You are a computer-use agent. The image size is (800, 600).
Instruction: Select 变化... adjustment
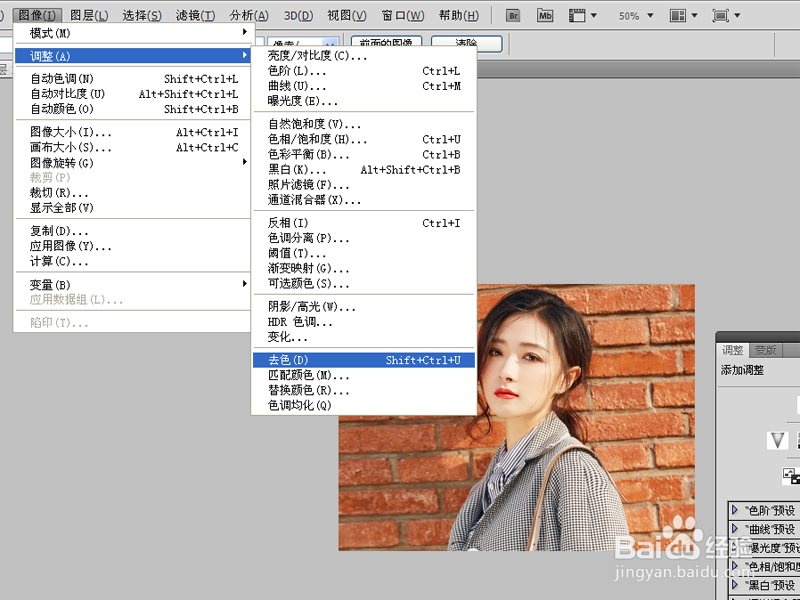pos(364,337)
